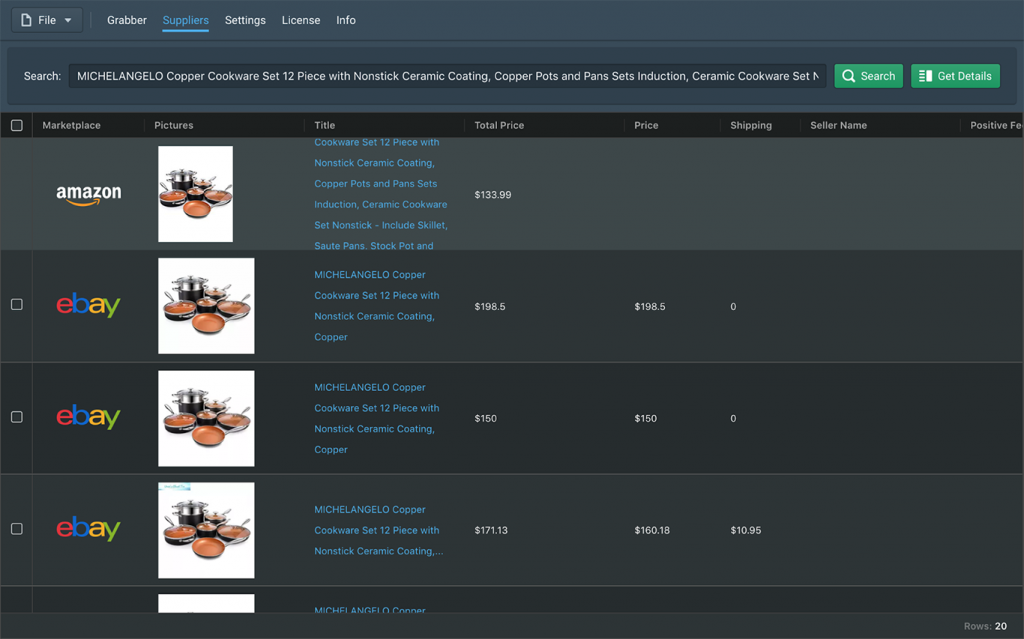Sort by the Seller Name column header
This screenshot has height=639, width=1024.
coord(838,125)
